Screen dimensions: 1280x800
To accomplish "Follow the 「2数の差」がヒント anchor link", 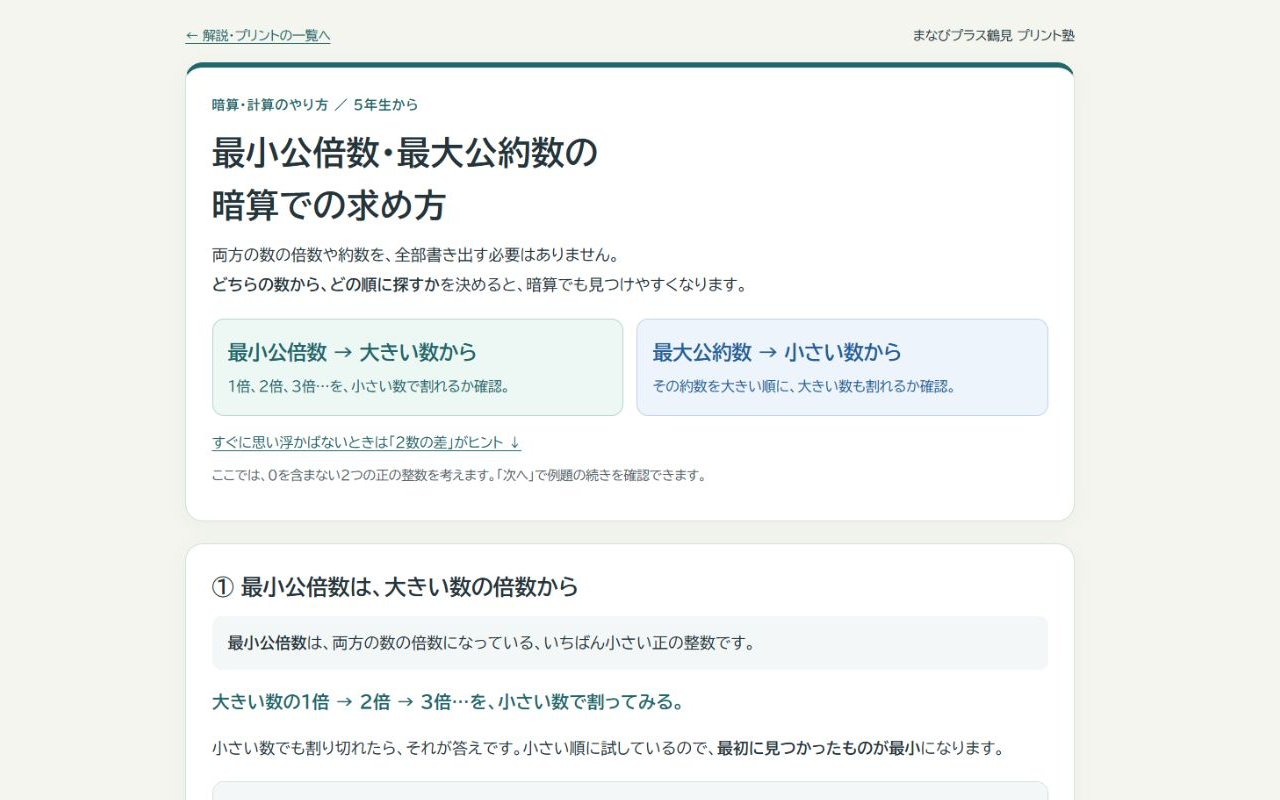I will tap(366, 442).
